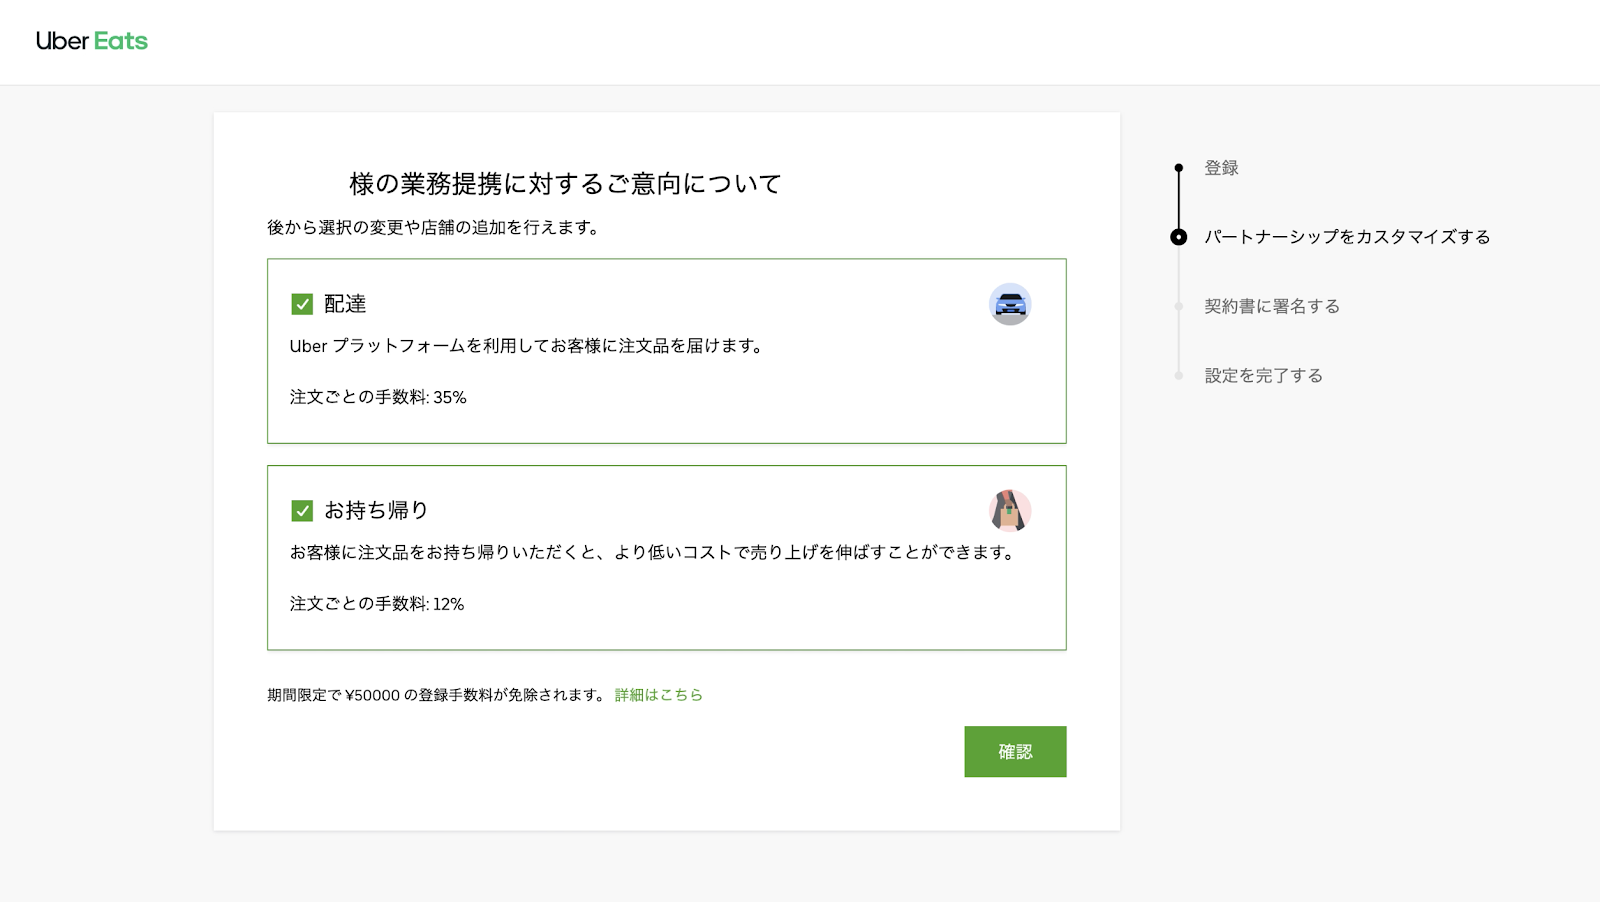Click the Uber Eats logo
Screen dimensions: 1600x902
91,40
